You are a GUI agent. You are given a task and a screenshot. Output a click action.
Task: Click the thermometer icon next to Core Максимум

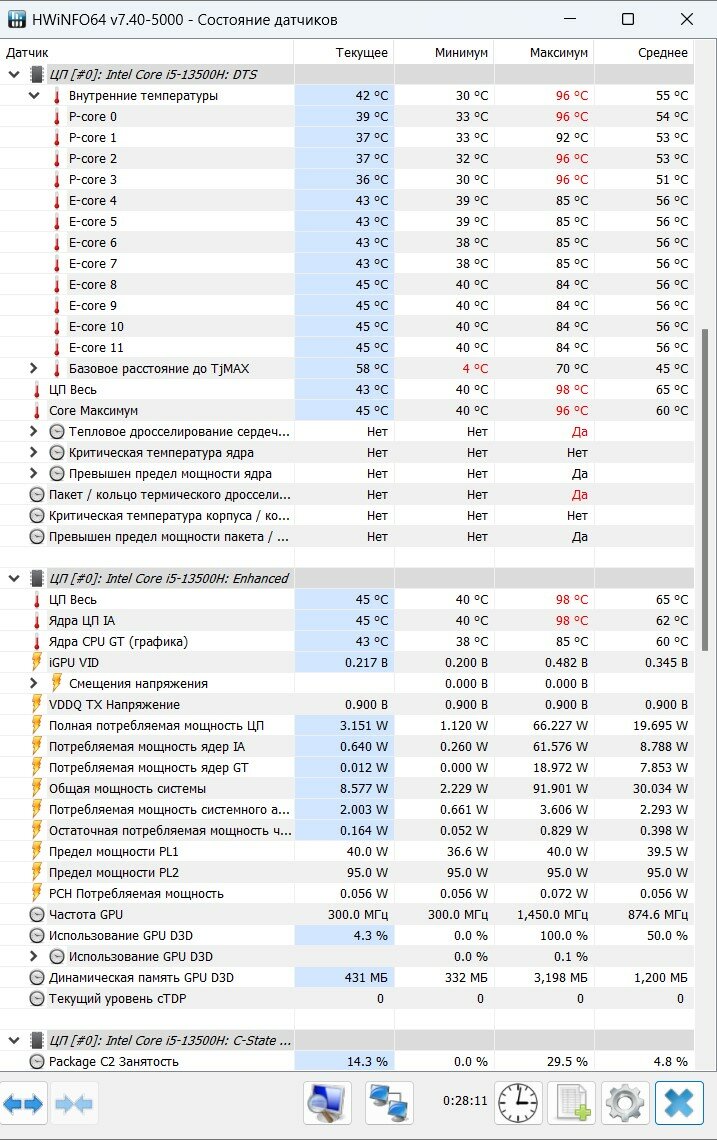point(37,411)
